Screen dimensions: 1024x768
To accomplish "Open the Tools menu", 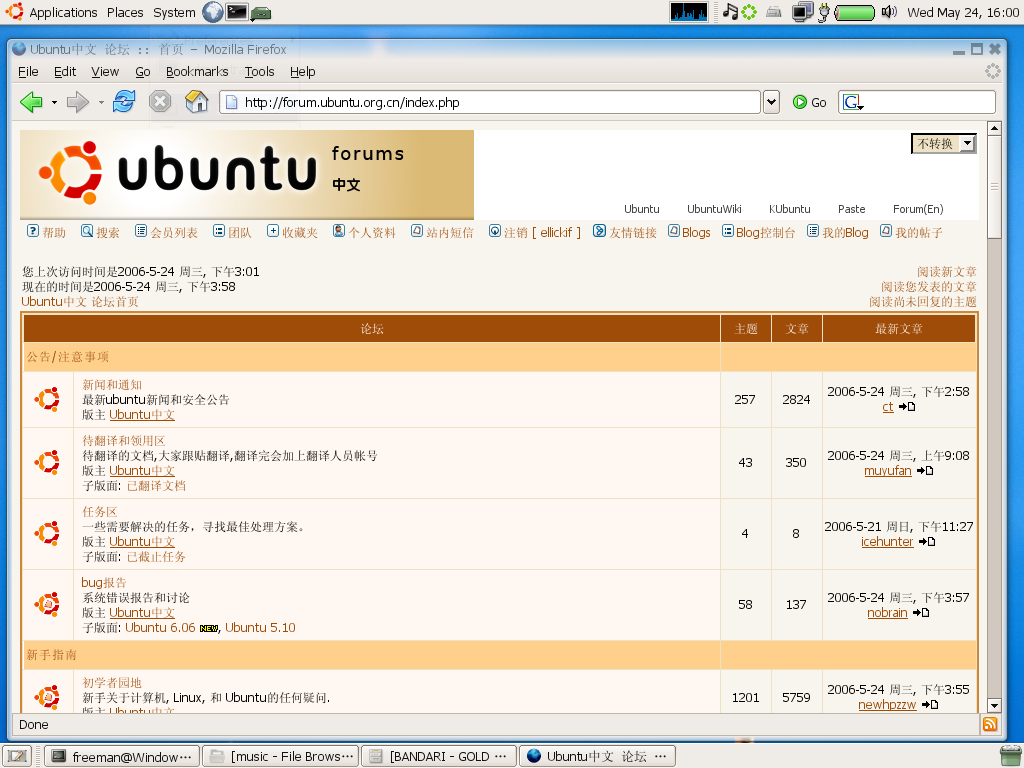I will 259,72.
